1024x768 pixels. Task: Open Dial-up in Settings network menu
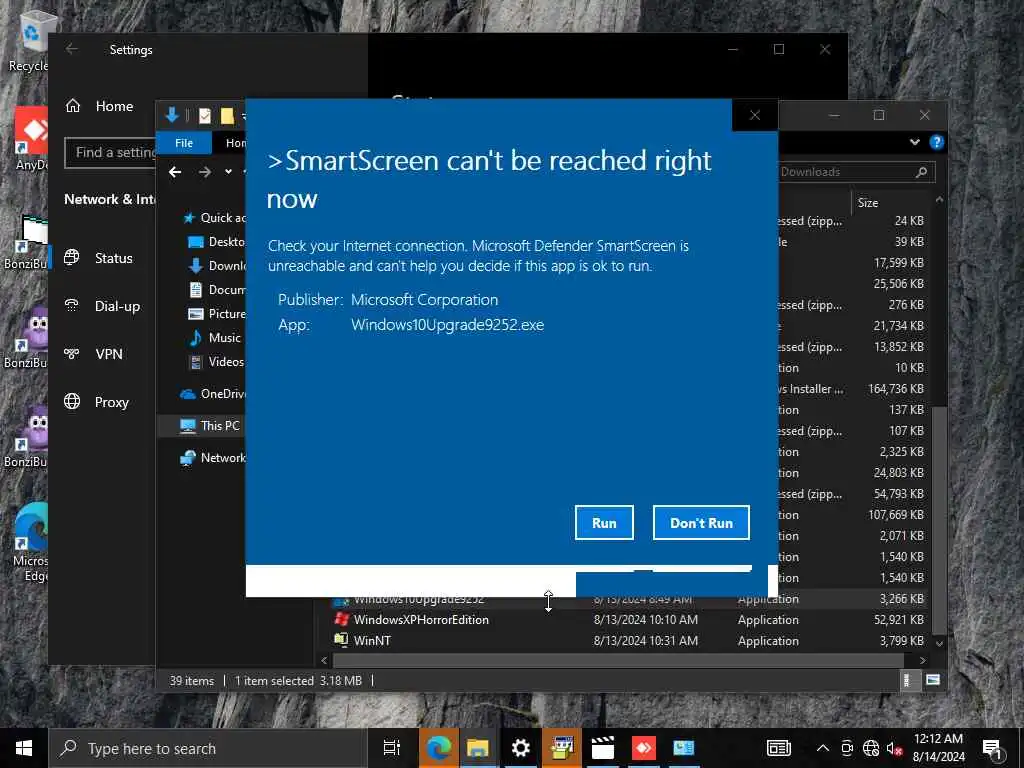click(x=102, y=306)
